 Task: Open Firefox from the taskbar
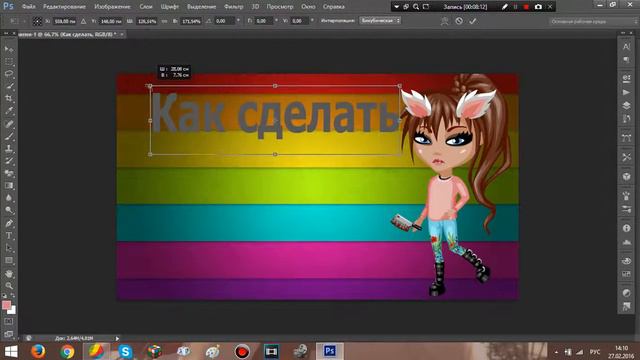point(38,351)
